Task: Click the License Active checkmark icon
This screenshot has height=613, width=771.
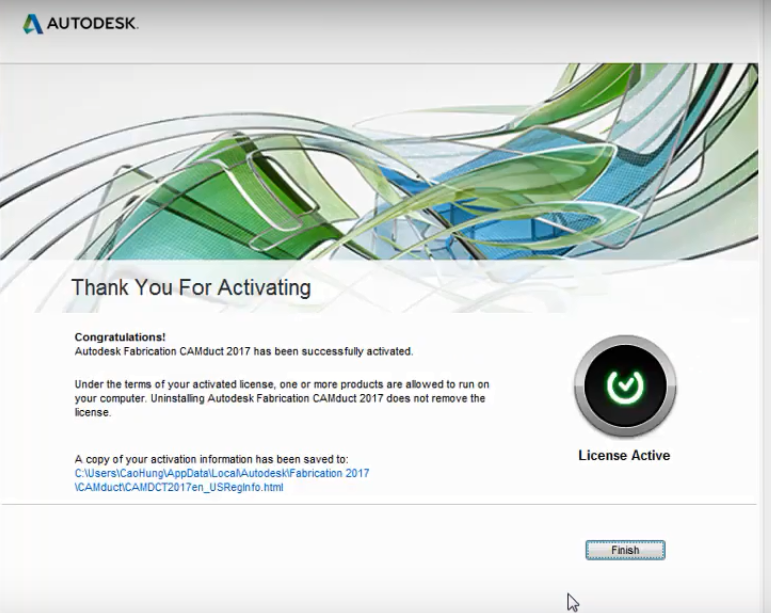Action: pyautogui.click(x=625, y=386)
